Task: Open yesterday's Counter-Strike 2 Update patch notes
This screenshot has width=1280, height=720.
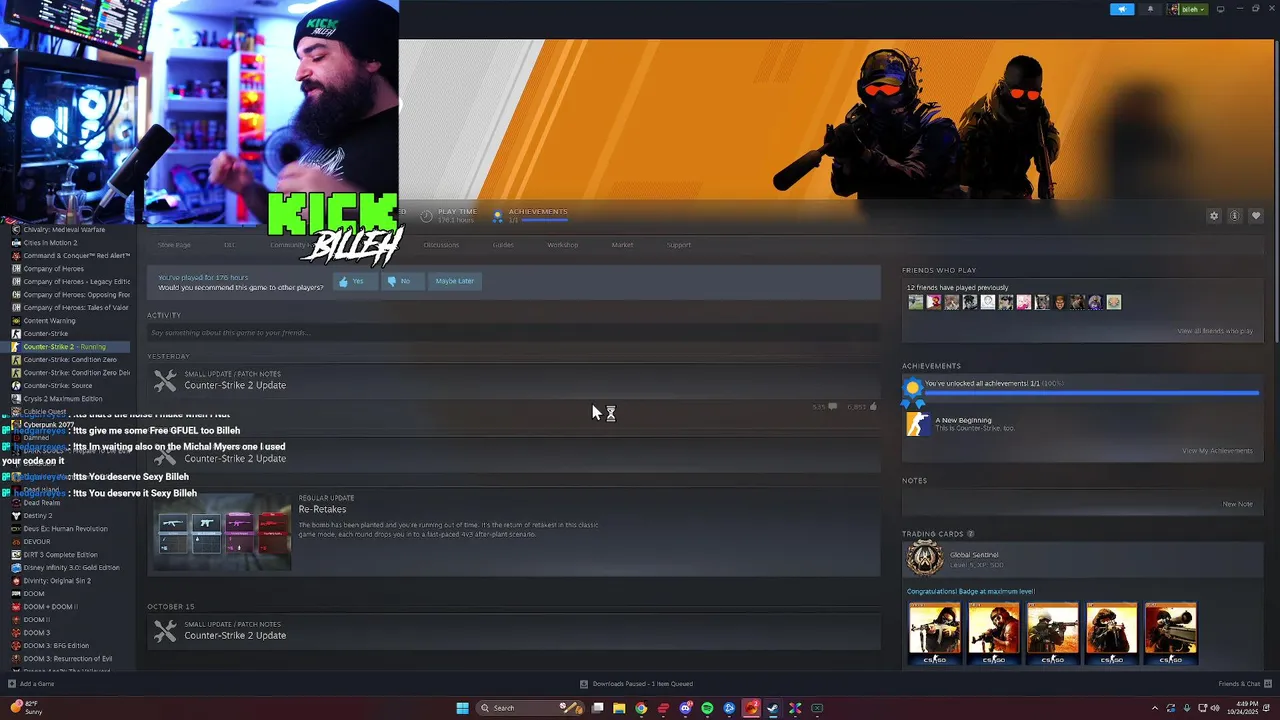Action: 235,385
